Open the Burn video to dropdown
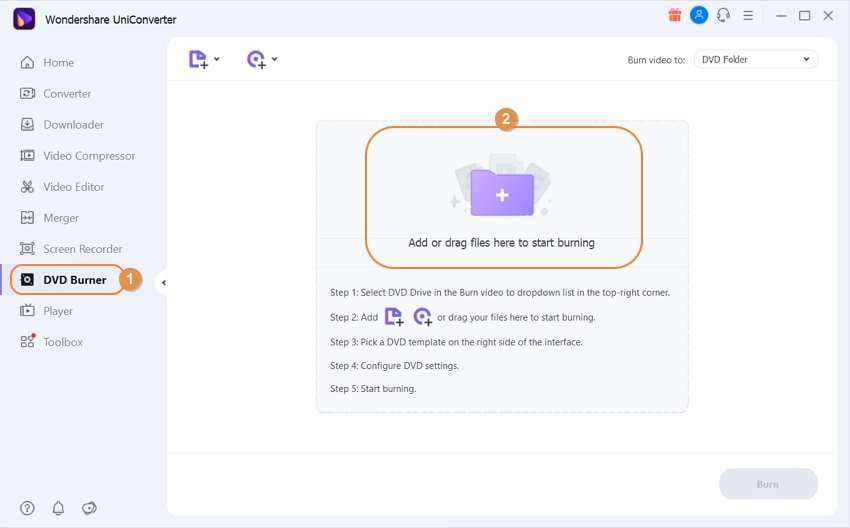Image resolution: width=850 pixels, height=528 pixels. [756, 60]
